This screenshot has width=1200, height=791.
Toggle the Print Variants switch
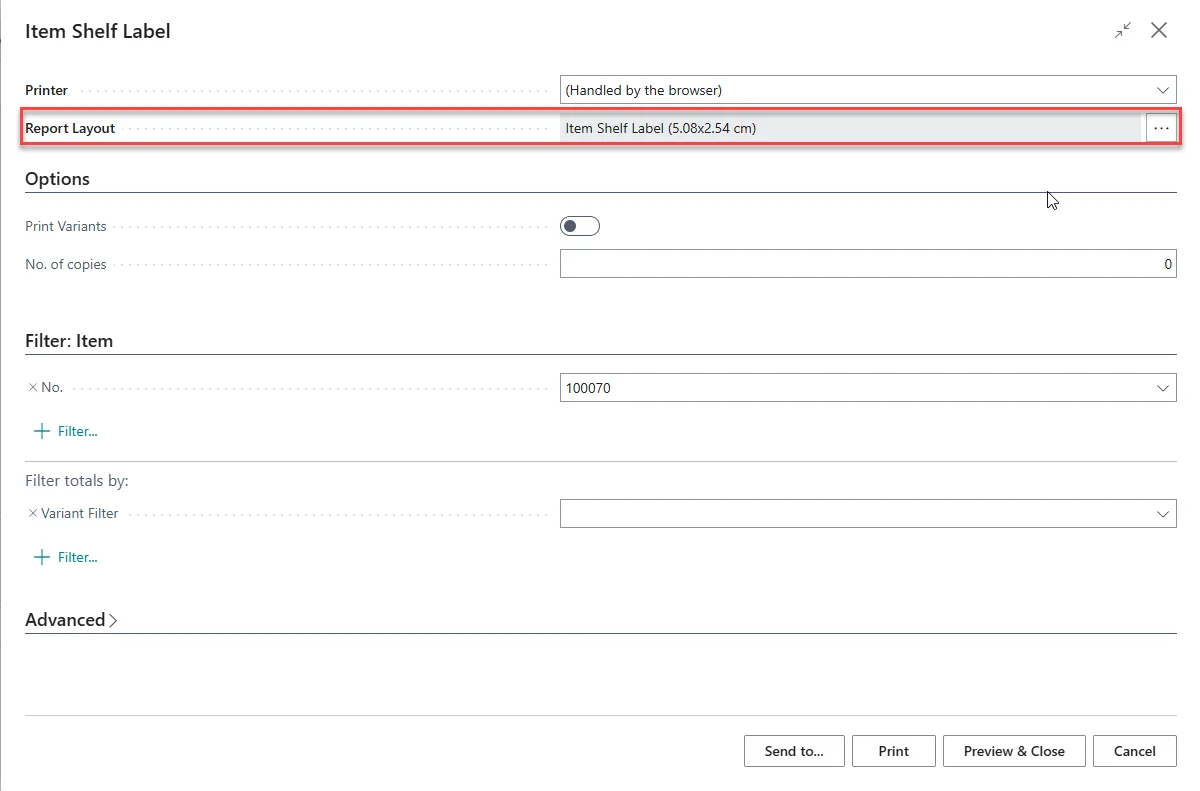pos(580,227)
